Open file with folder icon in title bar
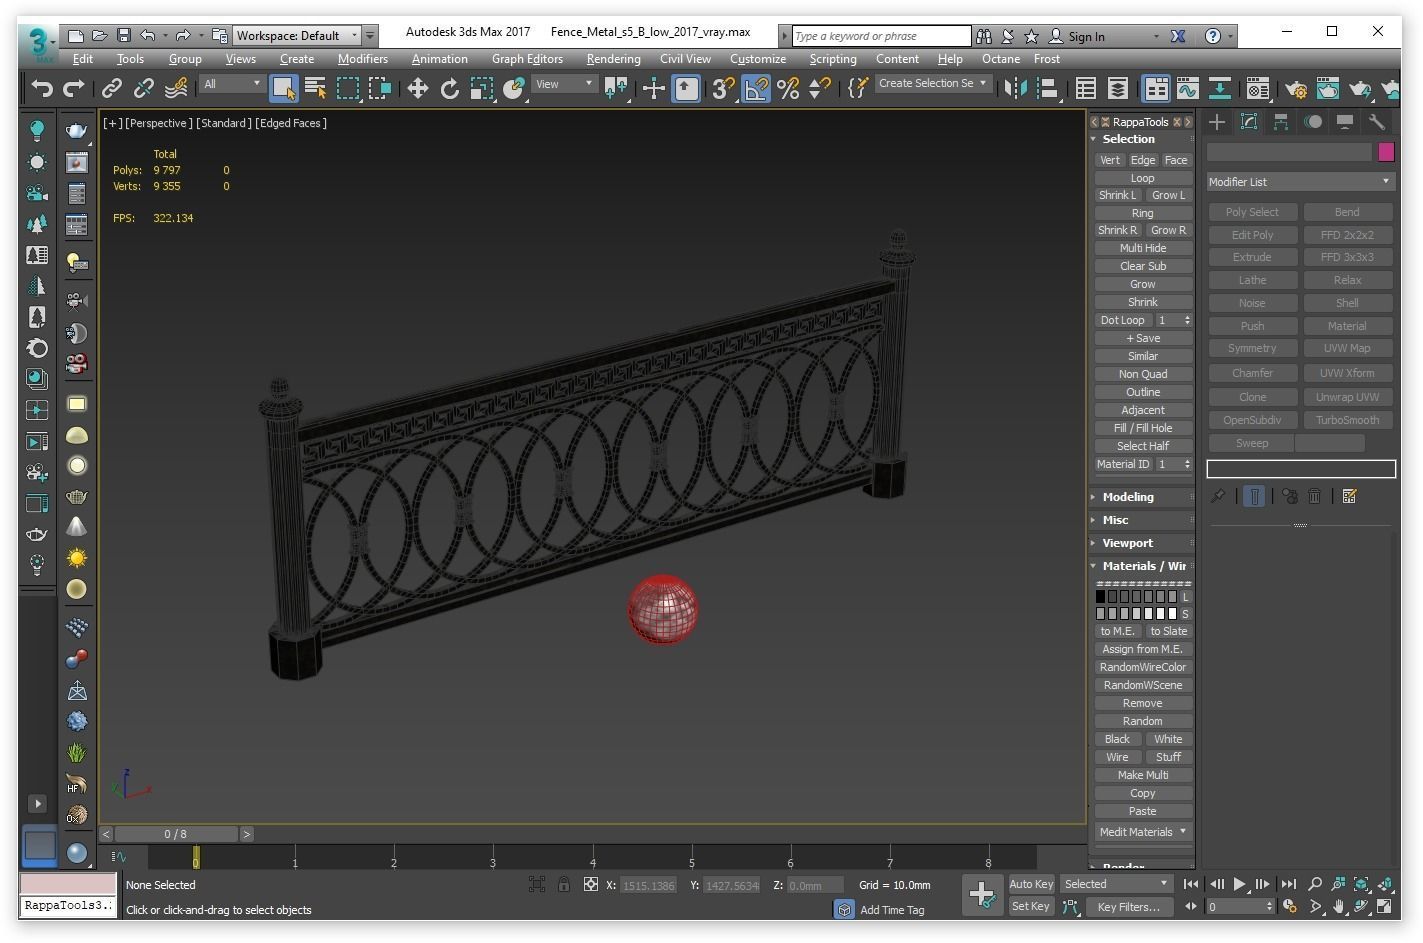1423x943 pixels. (x=99, y=35)
